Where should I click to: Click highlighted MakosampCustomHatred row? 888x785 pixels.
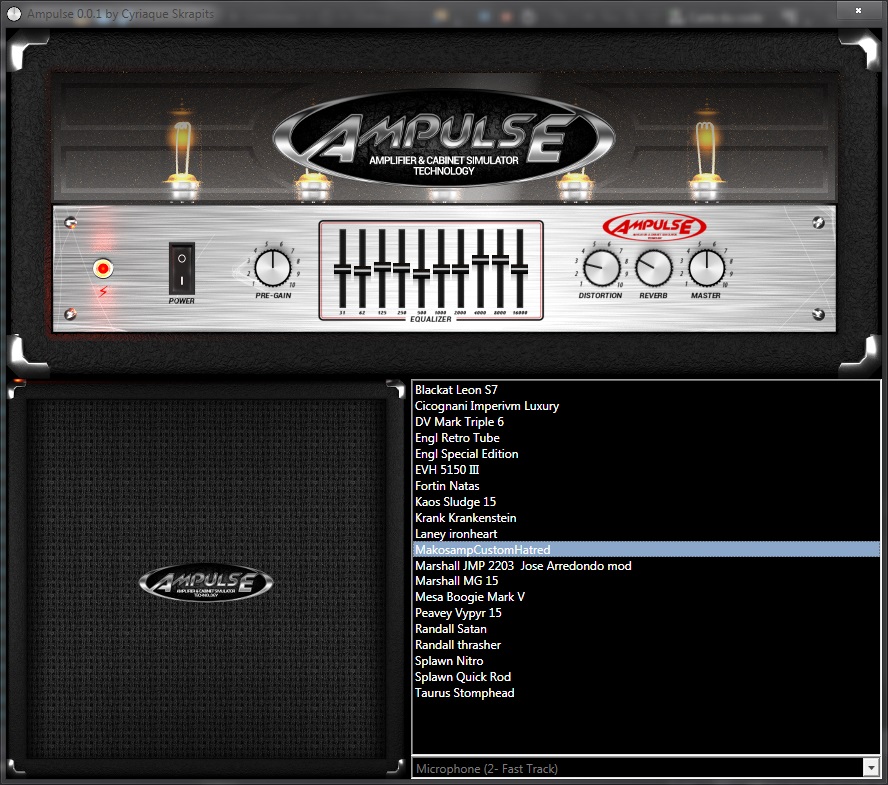click(646, 549)
